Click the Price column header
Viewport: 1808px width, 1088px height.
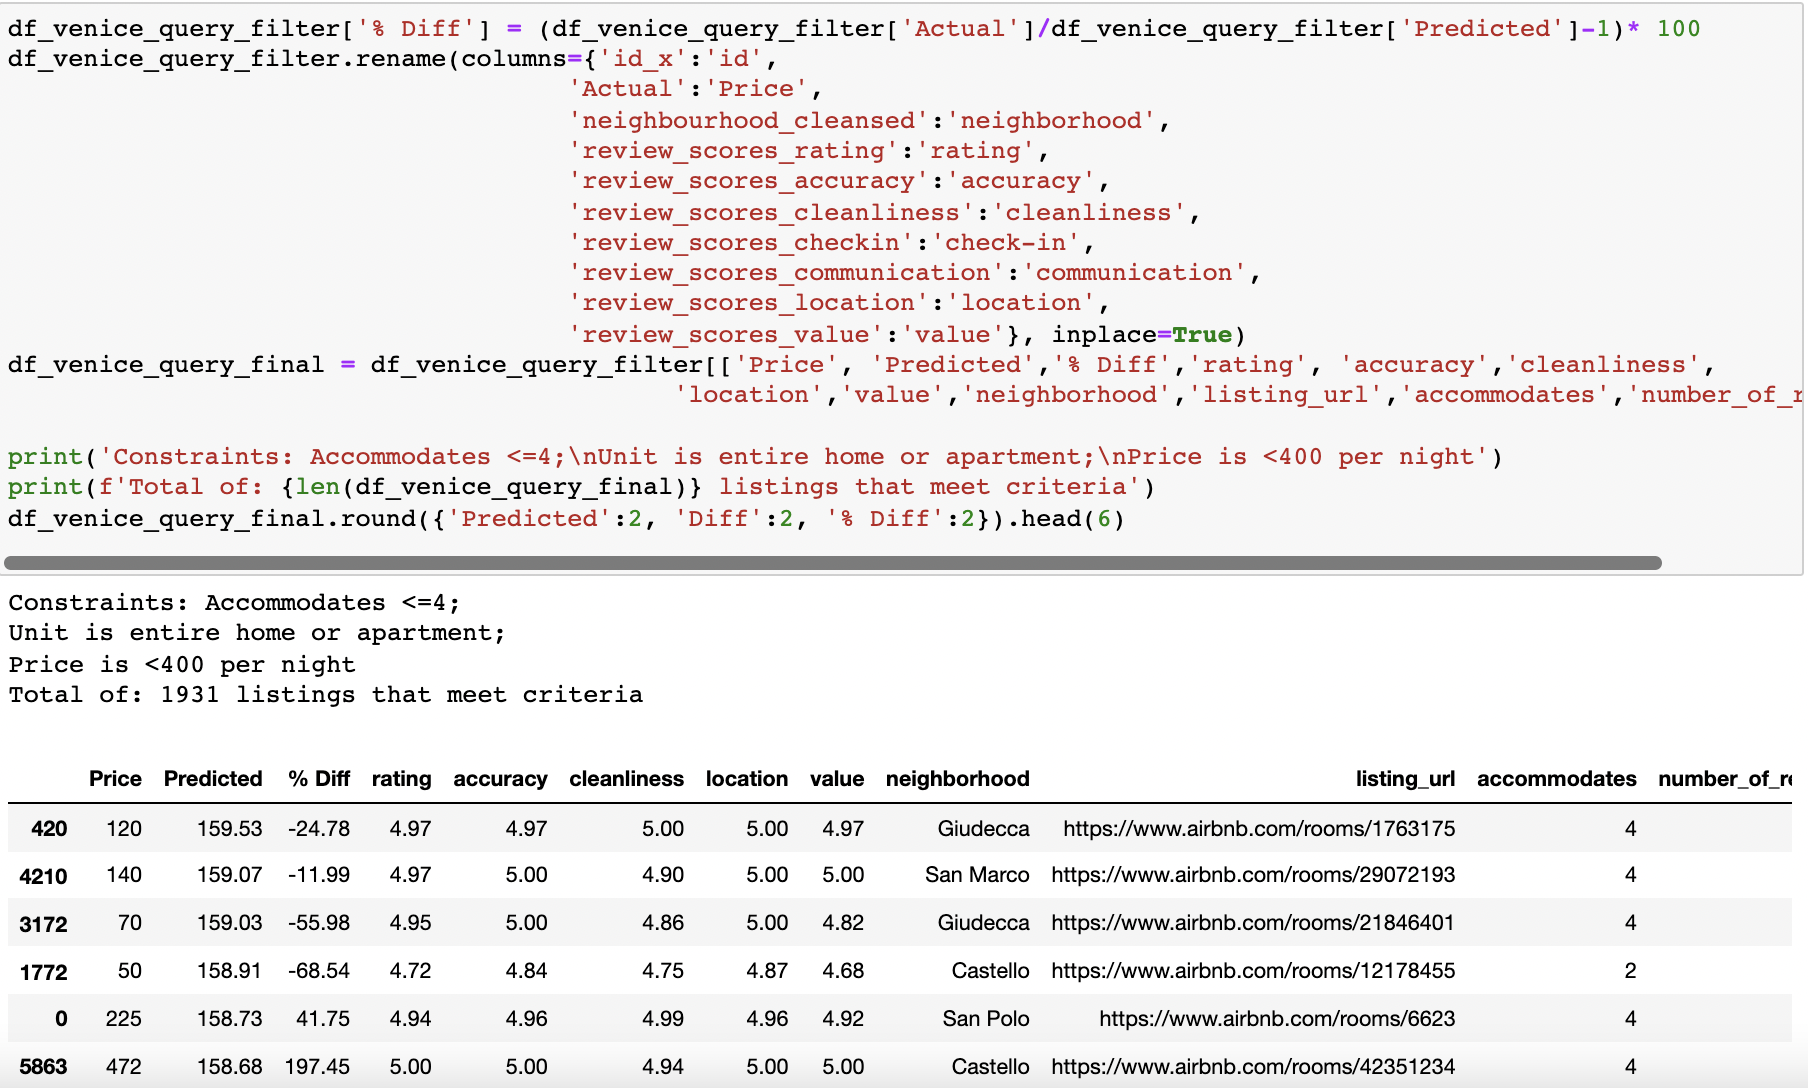tap(115, 779)
